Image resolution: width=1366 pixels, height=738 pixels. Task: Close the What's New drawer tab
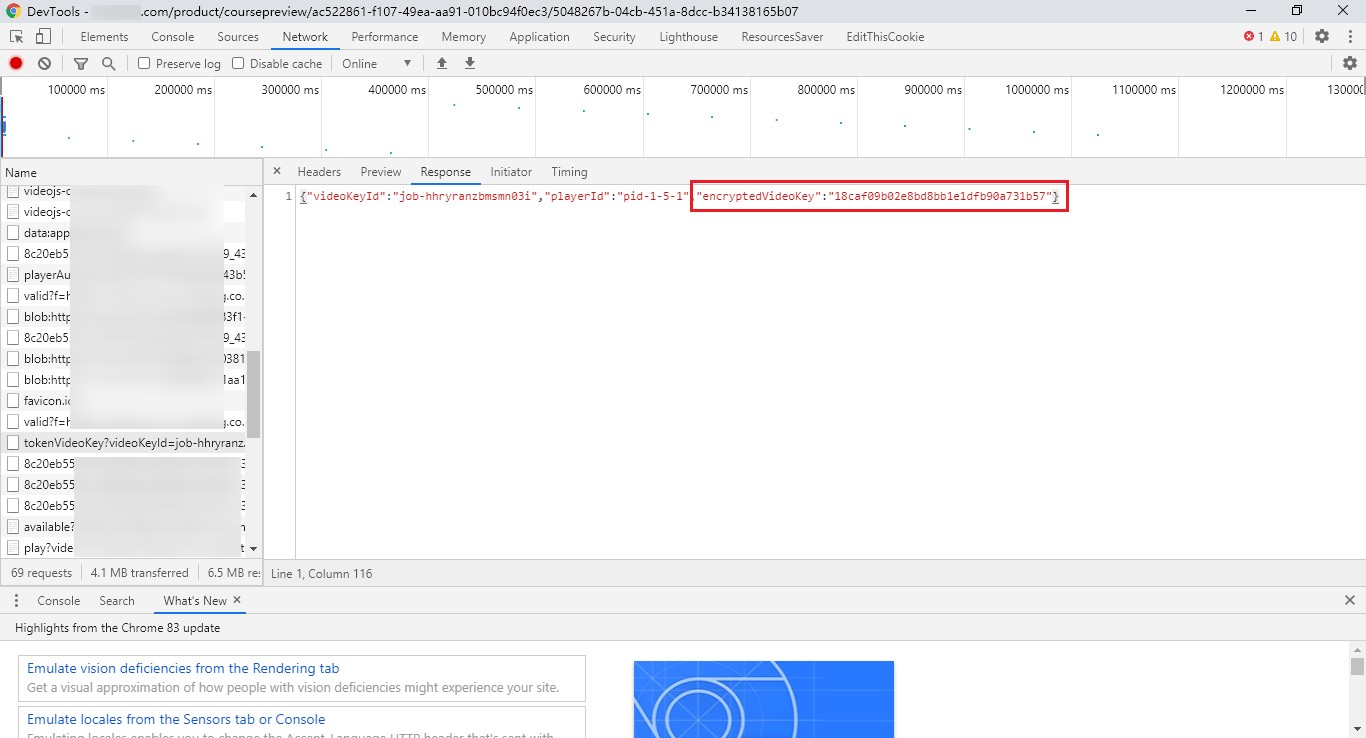tap(237, 600)
